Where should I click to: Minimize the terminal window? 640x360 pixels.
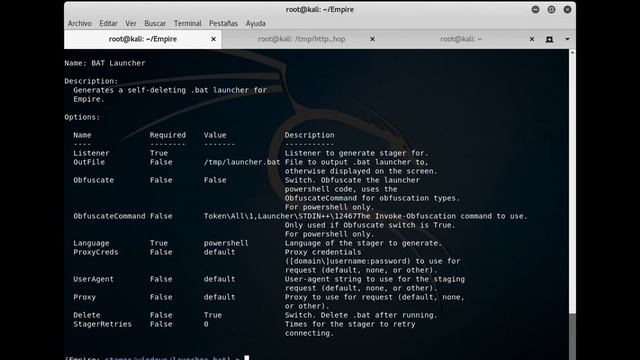click(x=536, y=9)
